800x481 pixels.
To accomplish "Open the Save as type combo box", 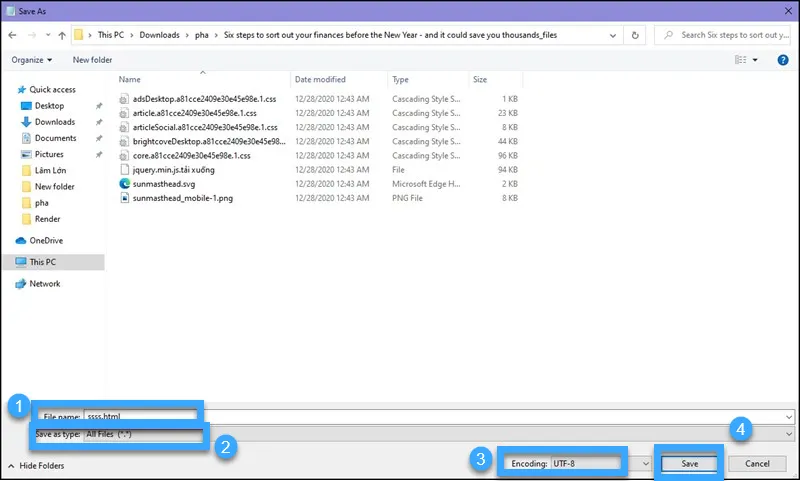I will [439, 434].
